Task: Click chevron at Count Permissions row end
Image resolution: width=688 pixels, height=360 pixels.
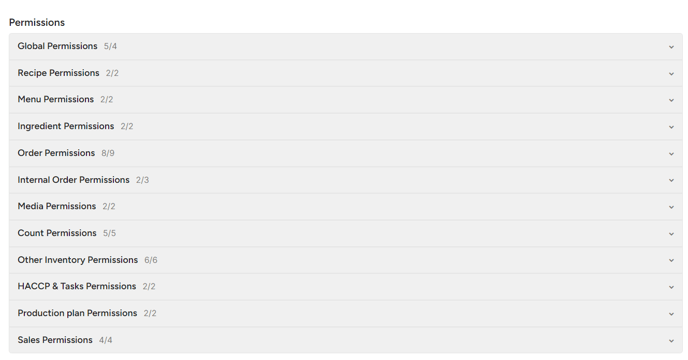Action: [x=671, y=234]
